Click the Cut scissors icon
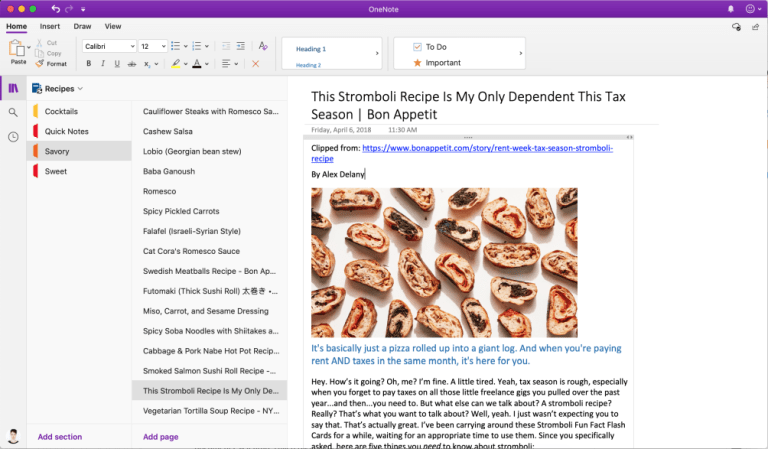 point(39,43)
